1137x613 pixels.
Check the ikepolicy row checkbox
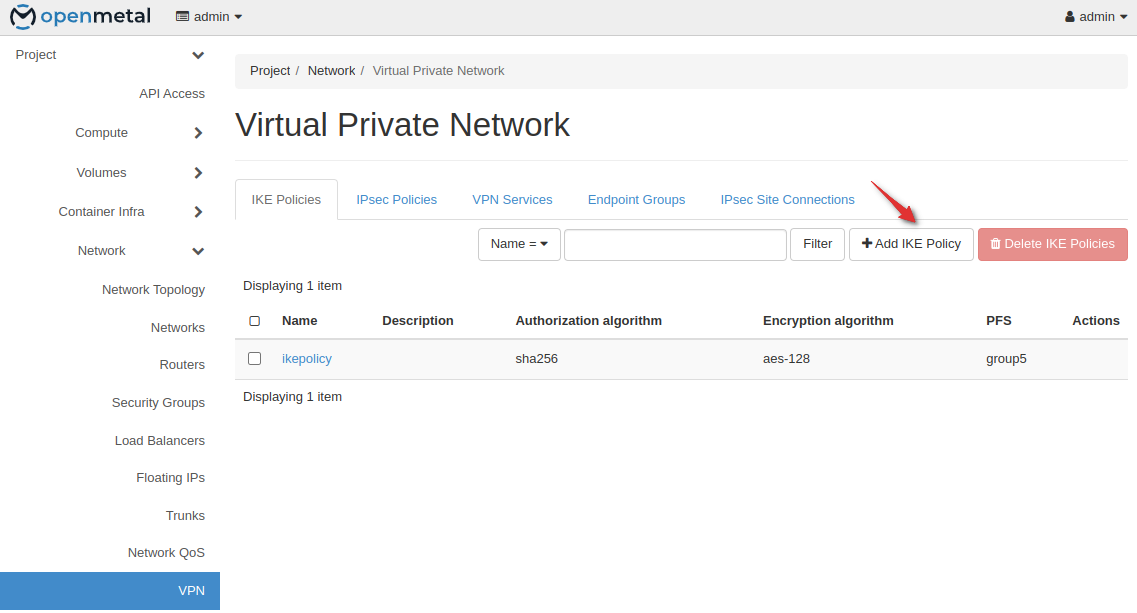pos(254,358)
